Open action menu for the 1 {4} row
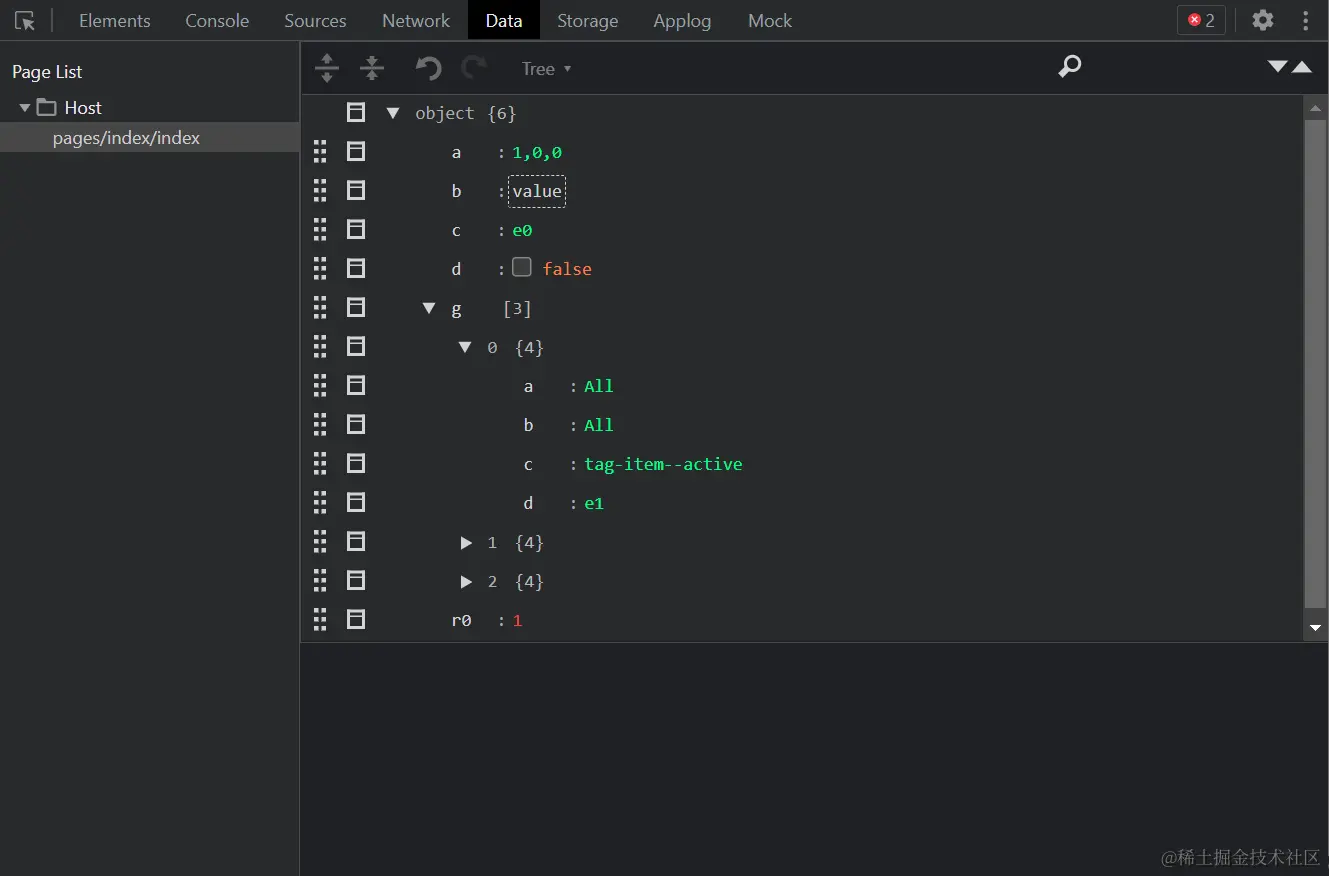This screenshot has height=876, width=1329. (x=356, y=541)
